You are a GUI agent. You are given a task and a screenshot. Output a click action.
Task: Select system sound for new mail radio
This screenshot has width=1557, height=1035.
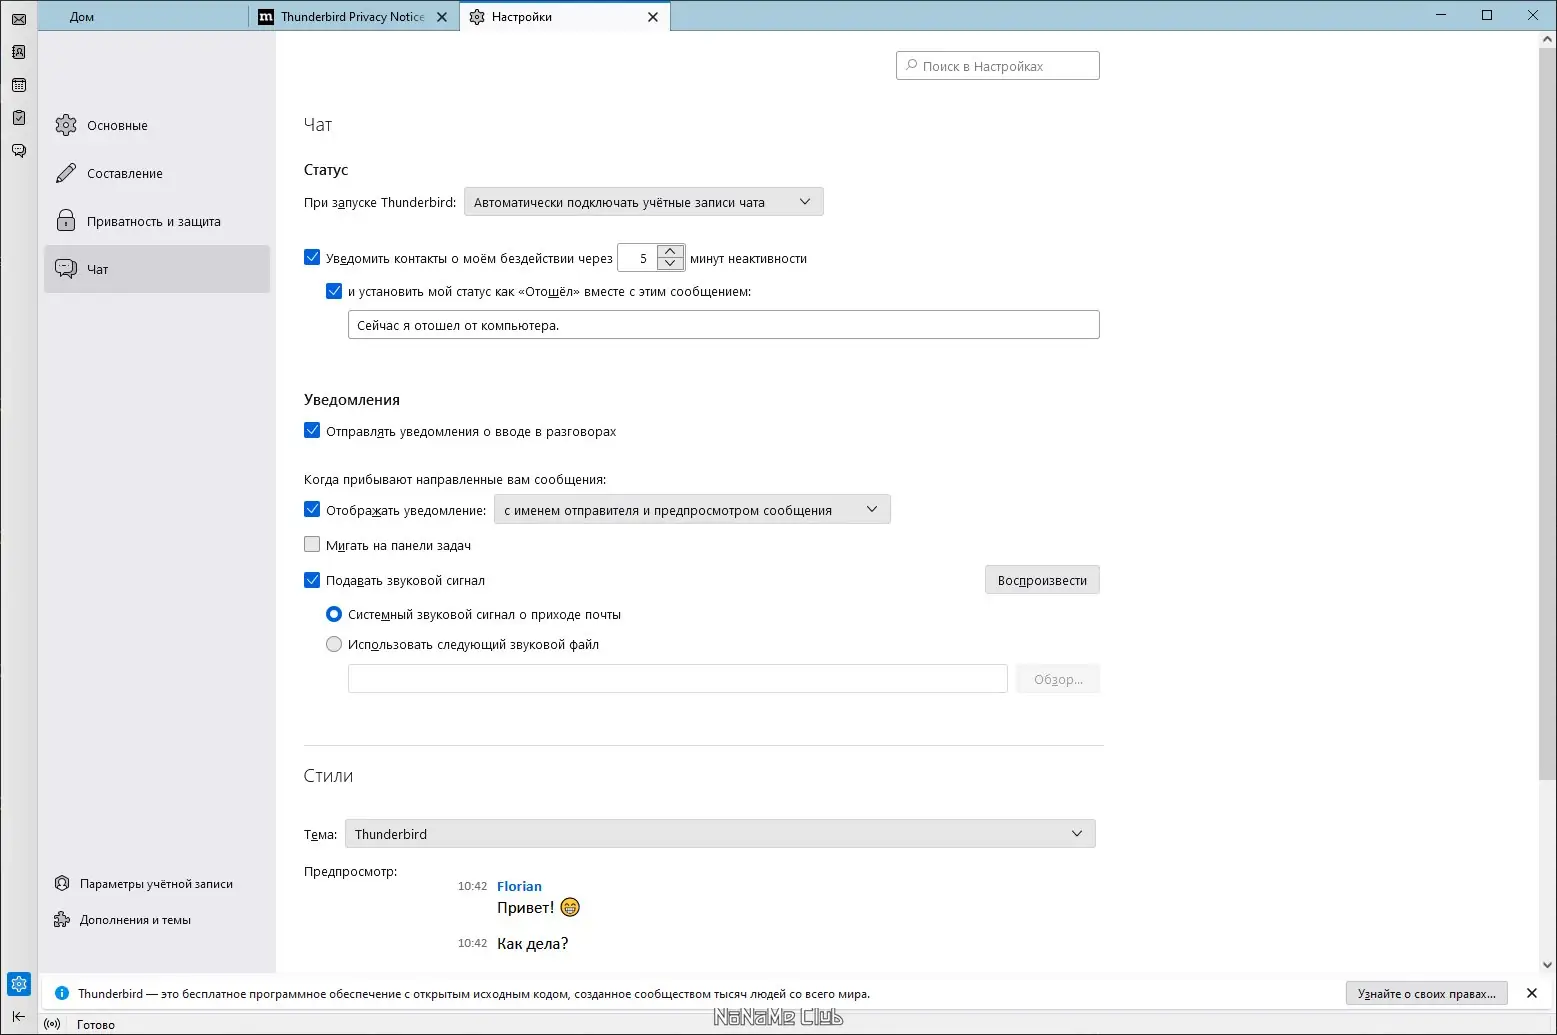coord(334,614)
